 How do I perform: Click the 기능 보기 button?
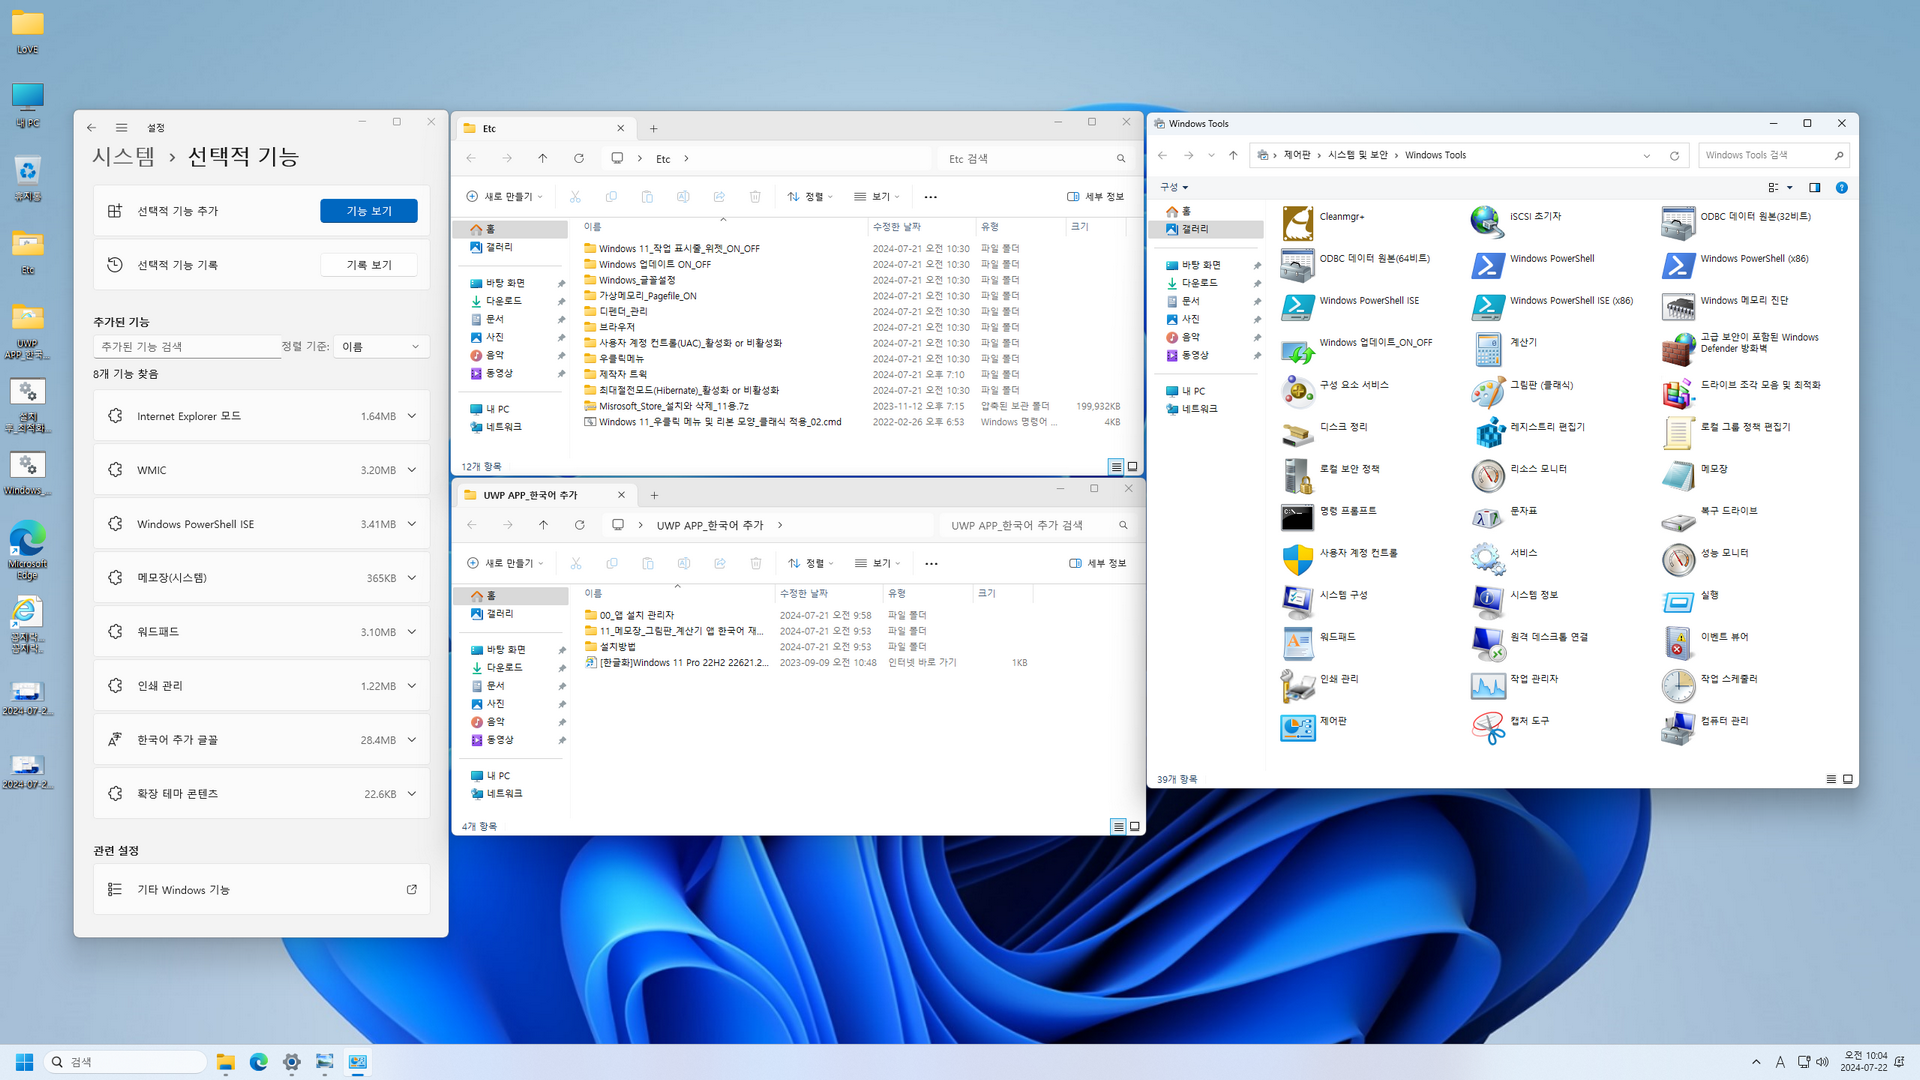tap(368, 211)
